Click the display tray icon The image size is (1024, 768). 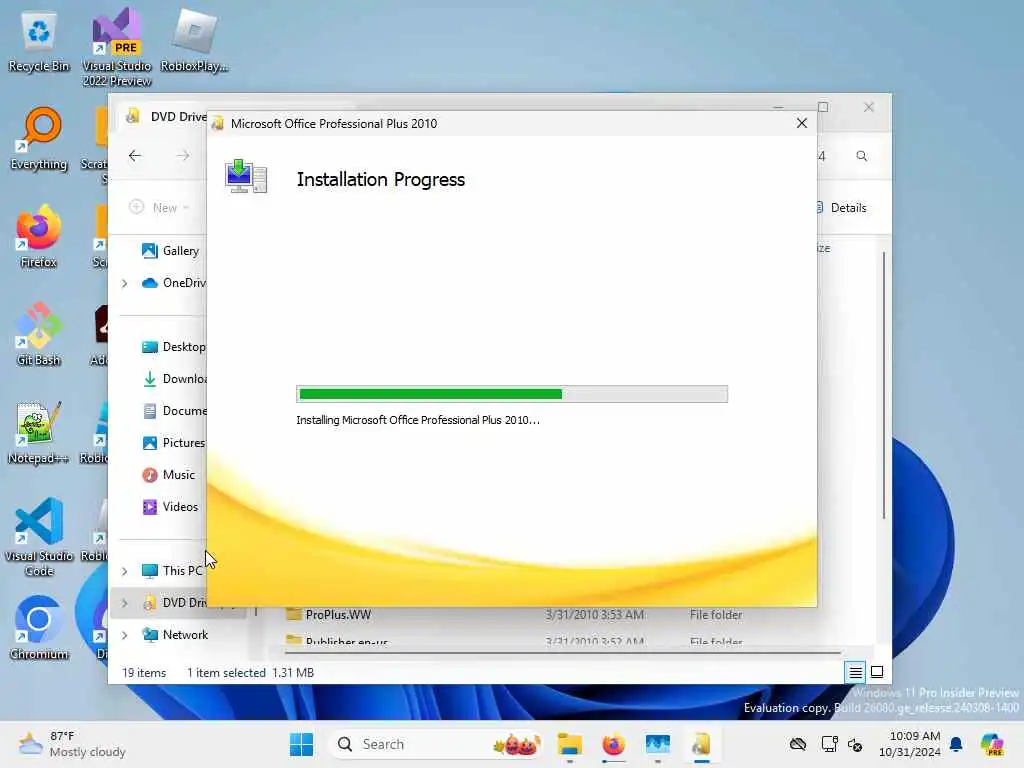829,744
